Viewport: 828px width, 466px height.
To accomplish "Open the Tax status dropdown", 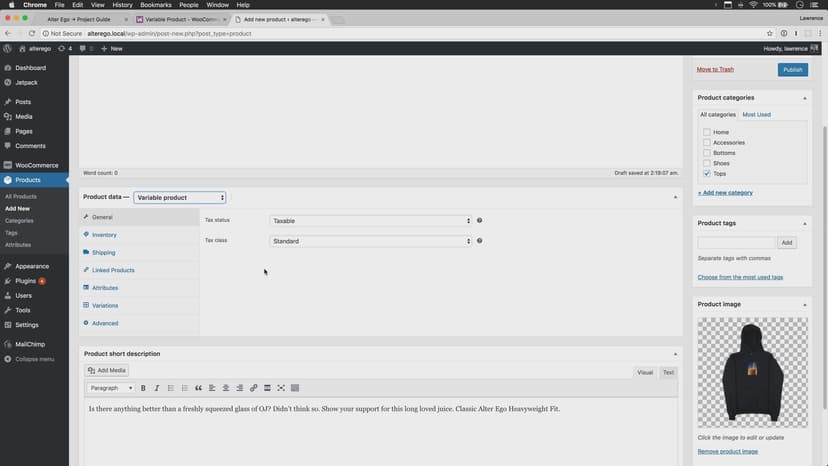I will pos(370,221).
